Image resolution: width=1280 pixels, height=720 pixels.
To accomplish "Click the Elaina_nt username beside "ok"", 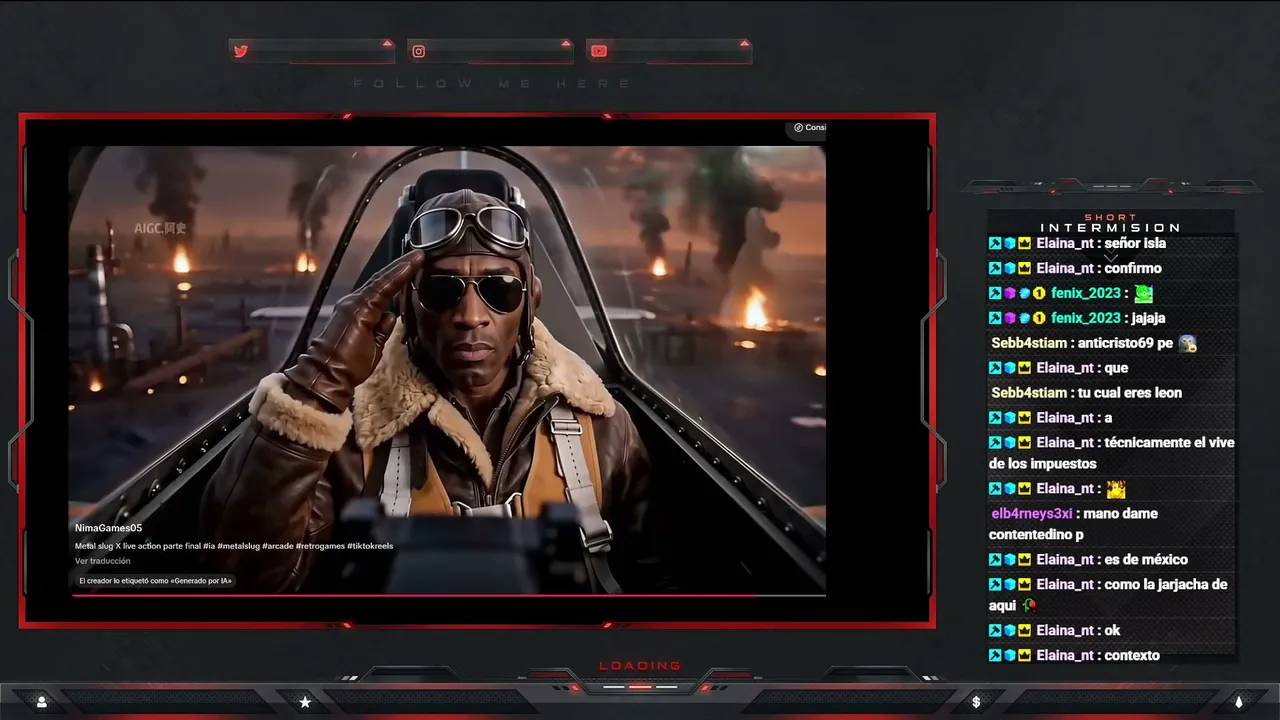I will coord(1066,631).
